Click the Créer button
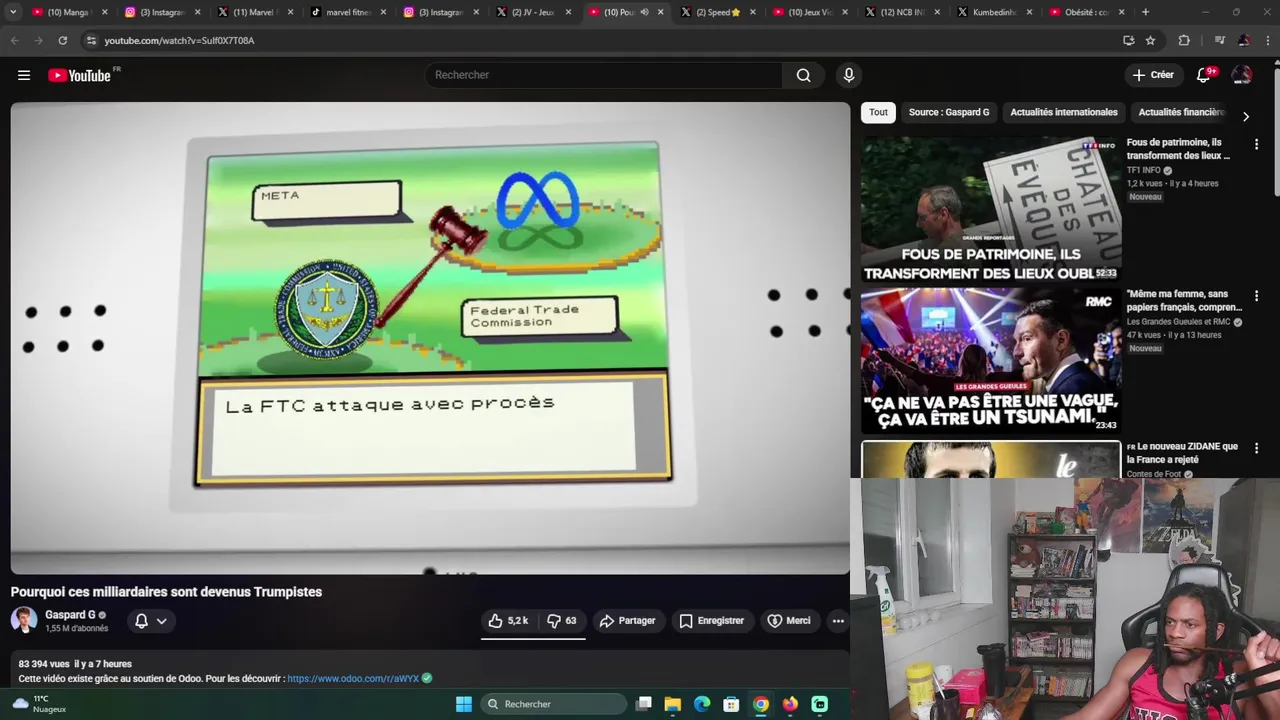This screenshot has width=1280, height=720. (x=1152, y=75)
